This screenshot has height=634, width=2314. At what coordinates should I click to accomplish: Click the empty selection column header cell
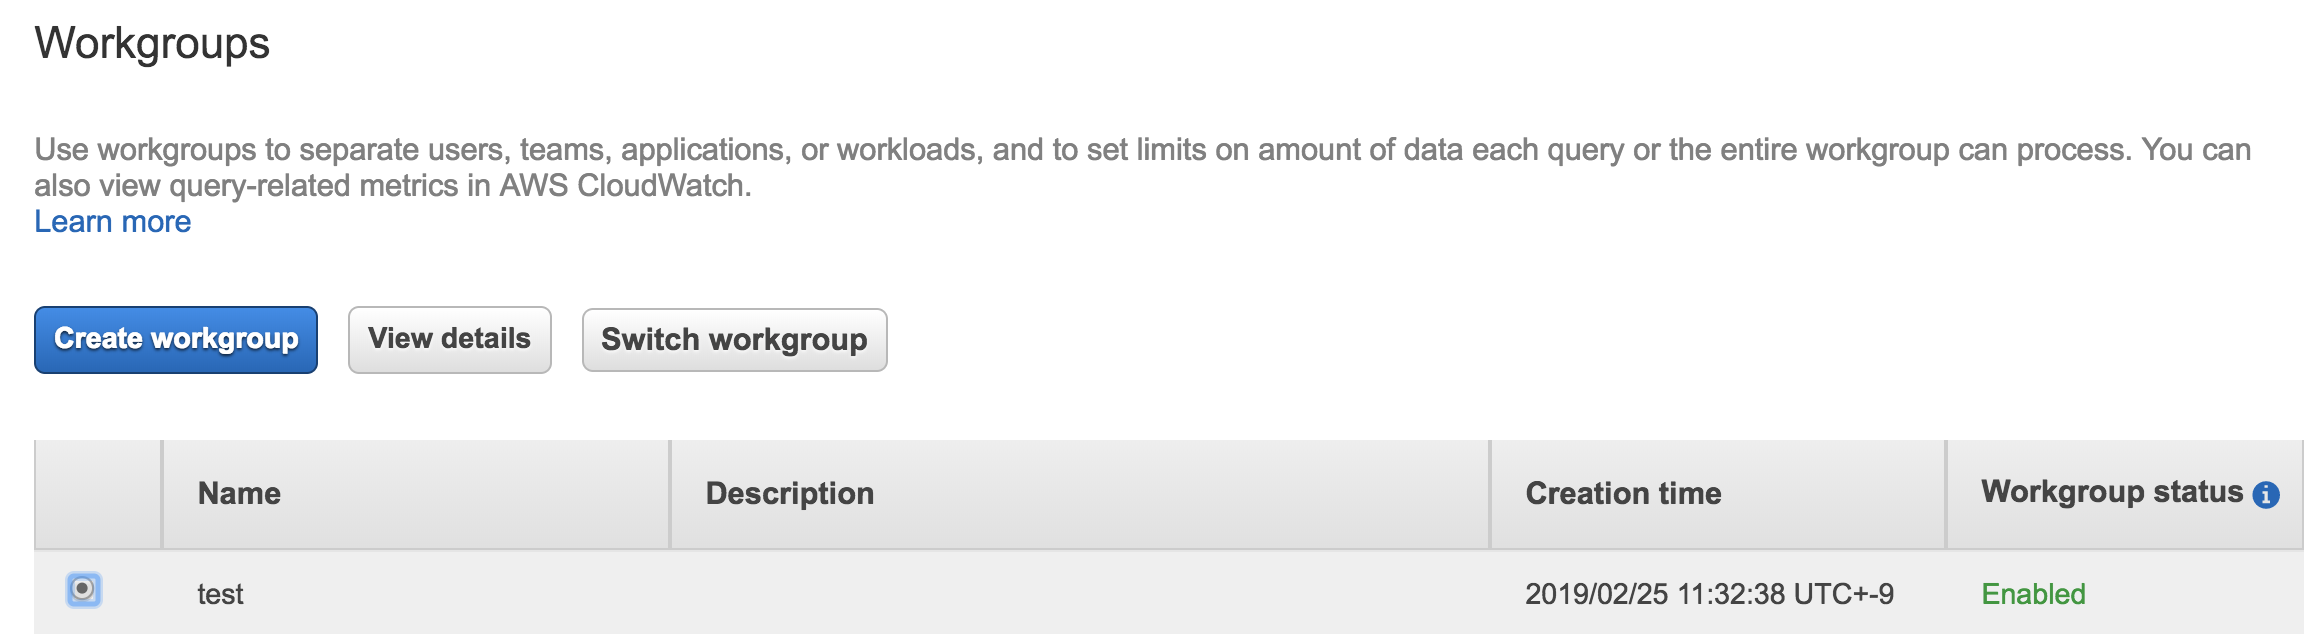coord(98,494)
